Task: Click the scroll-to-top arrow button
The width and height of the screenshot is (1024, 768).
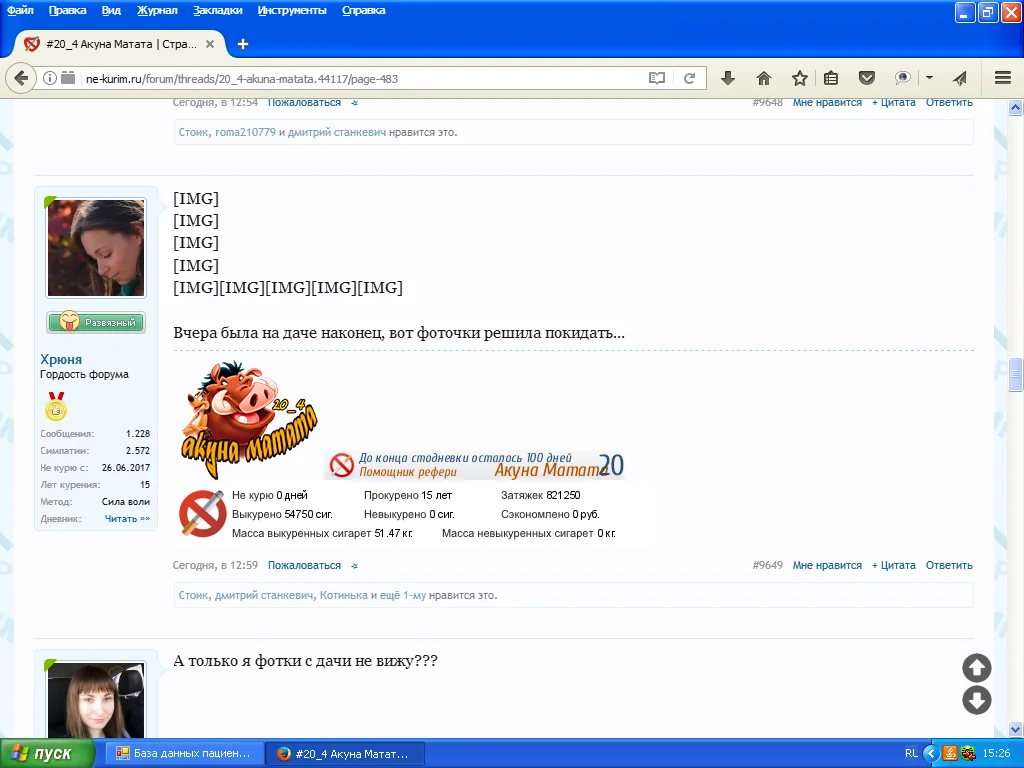Action: 976,668
